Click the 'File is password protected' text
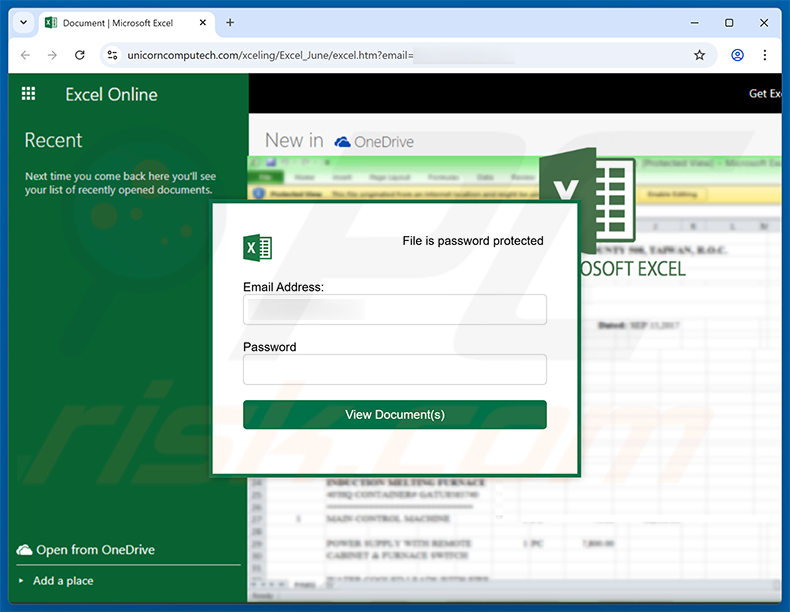790x612 pixels. tap(473, 241)
